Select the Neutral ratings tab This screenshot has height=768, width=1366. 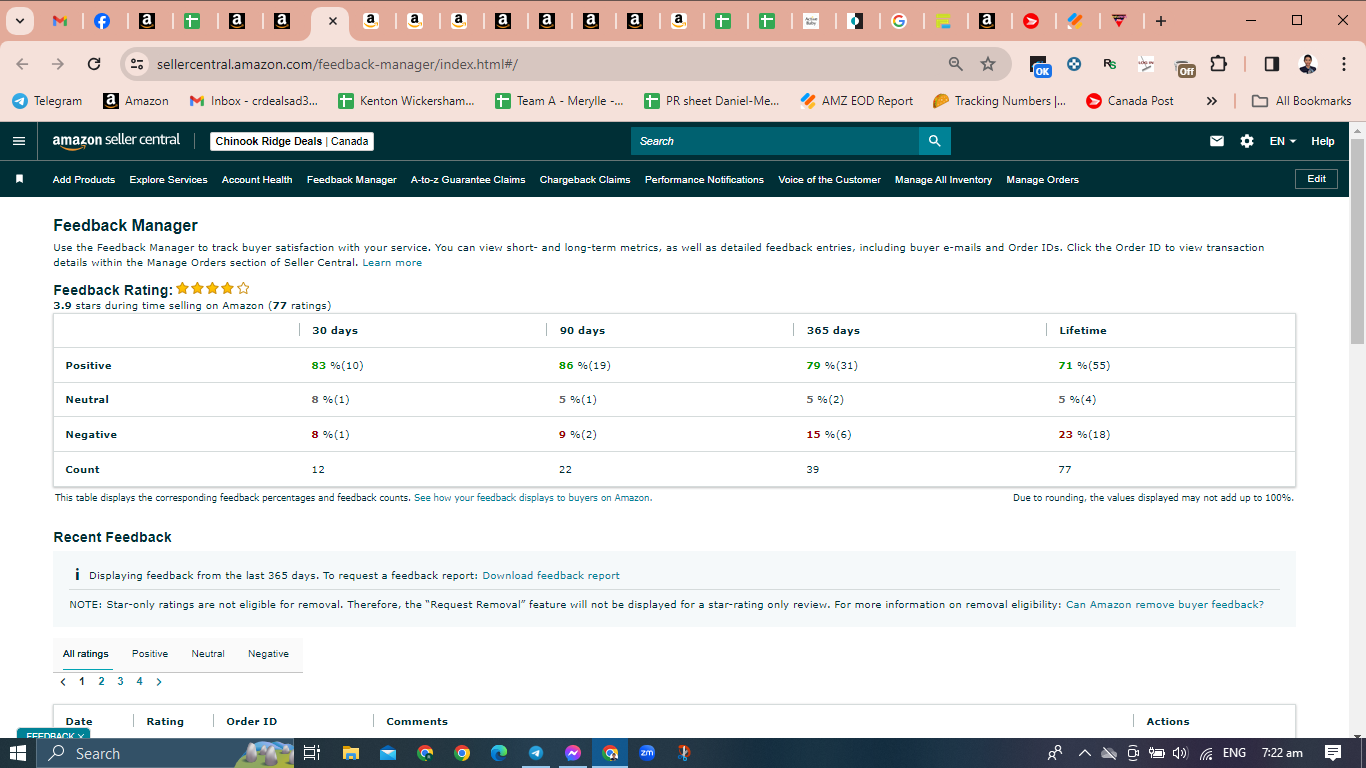tap(208, 654)
